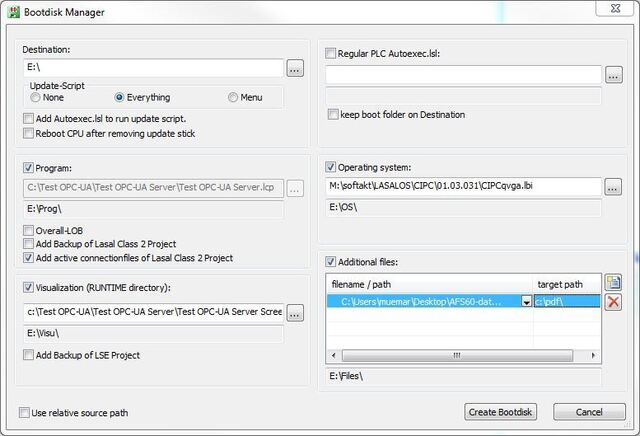Click the target path cell c:\pdf\
640x436 pixels.
(x=567, y=302)
